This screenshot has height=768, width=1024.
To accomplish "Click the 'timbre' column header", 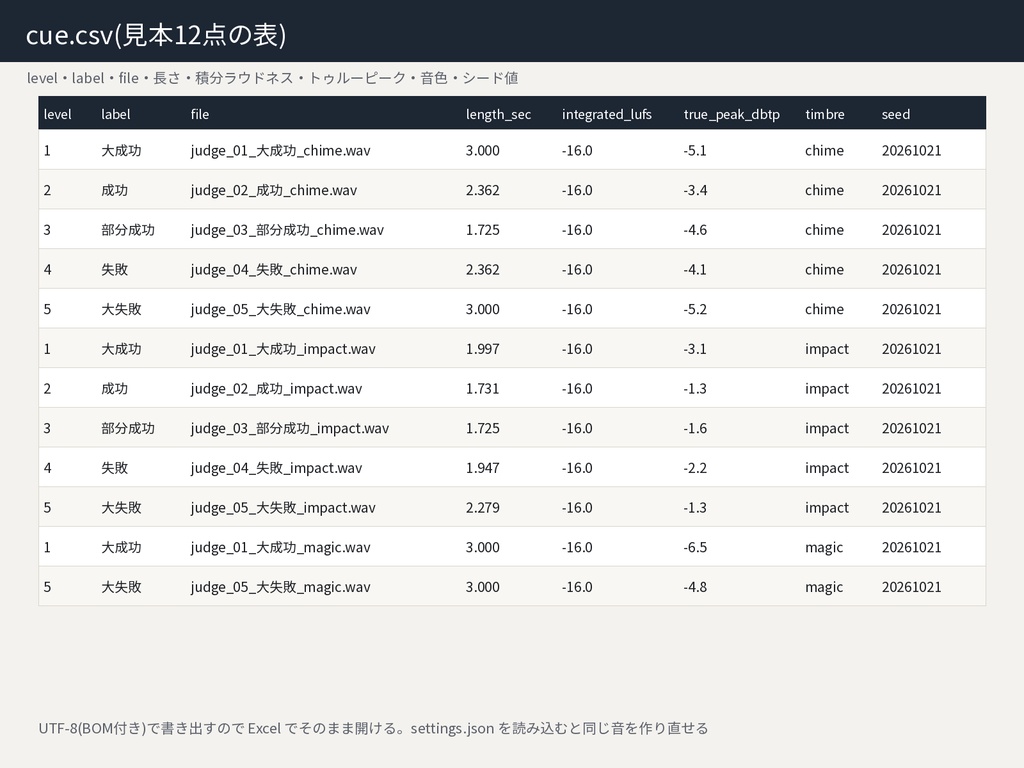I will click(825, 114).
